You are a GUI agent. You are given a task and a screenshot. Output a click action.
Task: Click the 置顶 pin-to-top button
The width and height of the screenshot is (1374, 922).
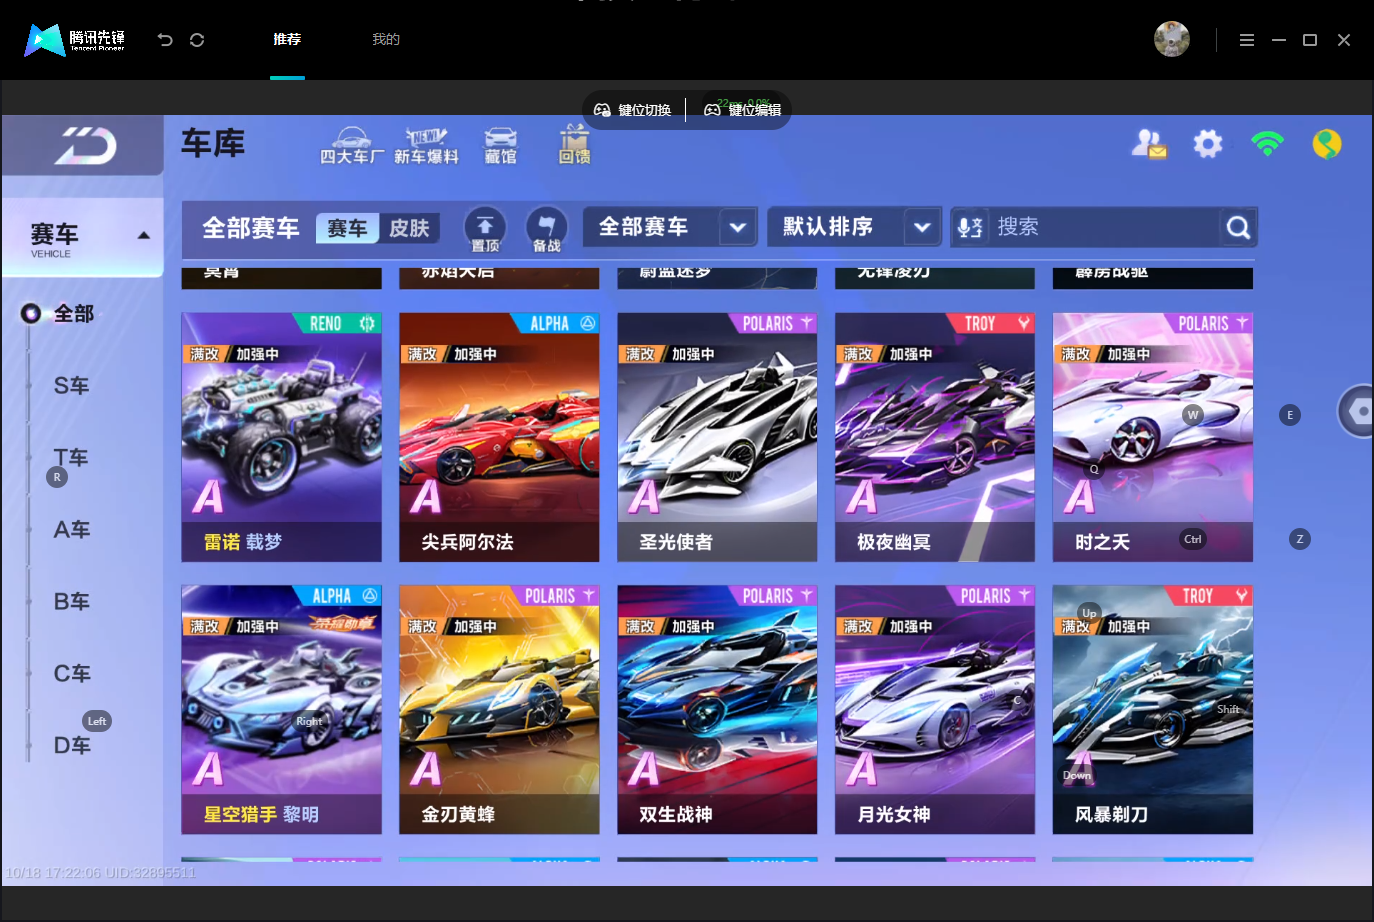485,229
